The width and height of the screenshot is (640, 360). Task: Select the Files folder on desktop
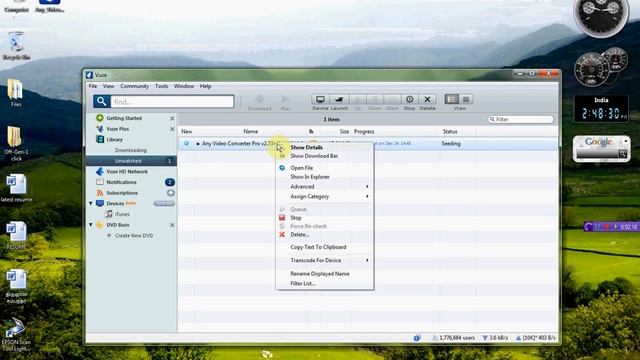click(16, 93)
